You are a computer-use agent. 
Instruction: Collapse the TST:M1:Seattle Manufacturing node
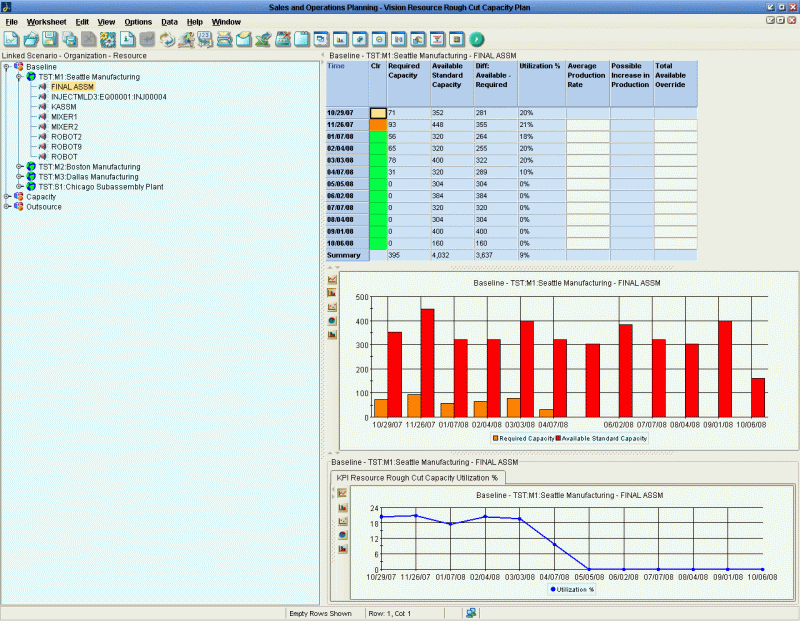(x=19, y=77)
